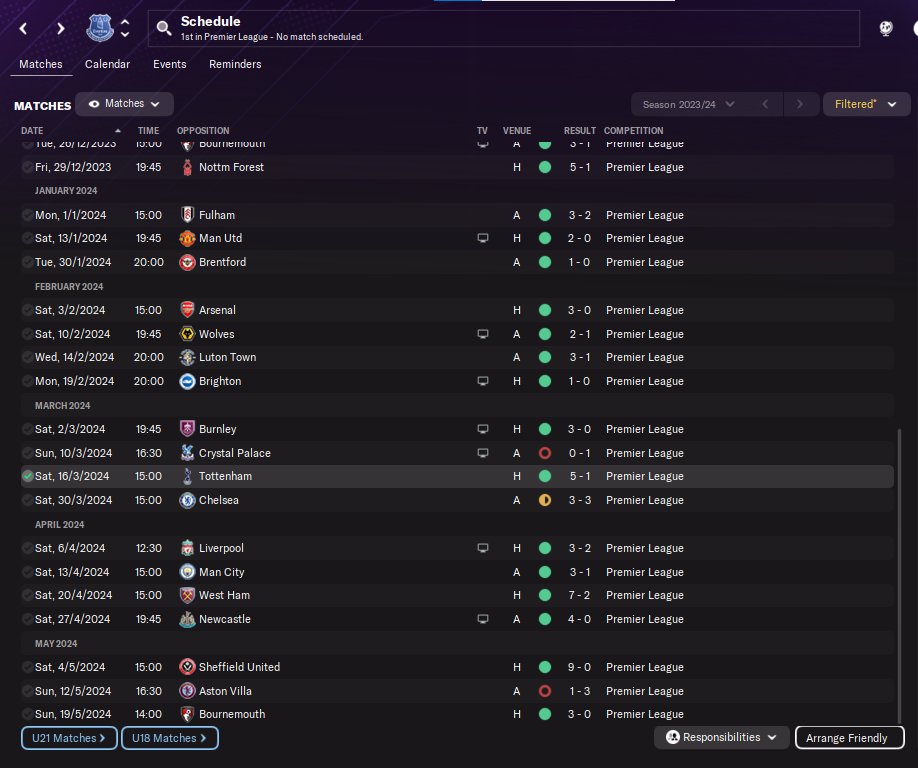
Task: Expand the Responsibilities dropdown
Action: tap(721, 738)
